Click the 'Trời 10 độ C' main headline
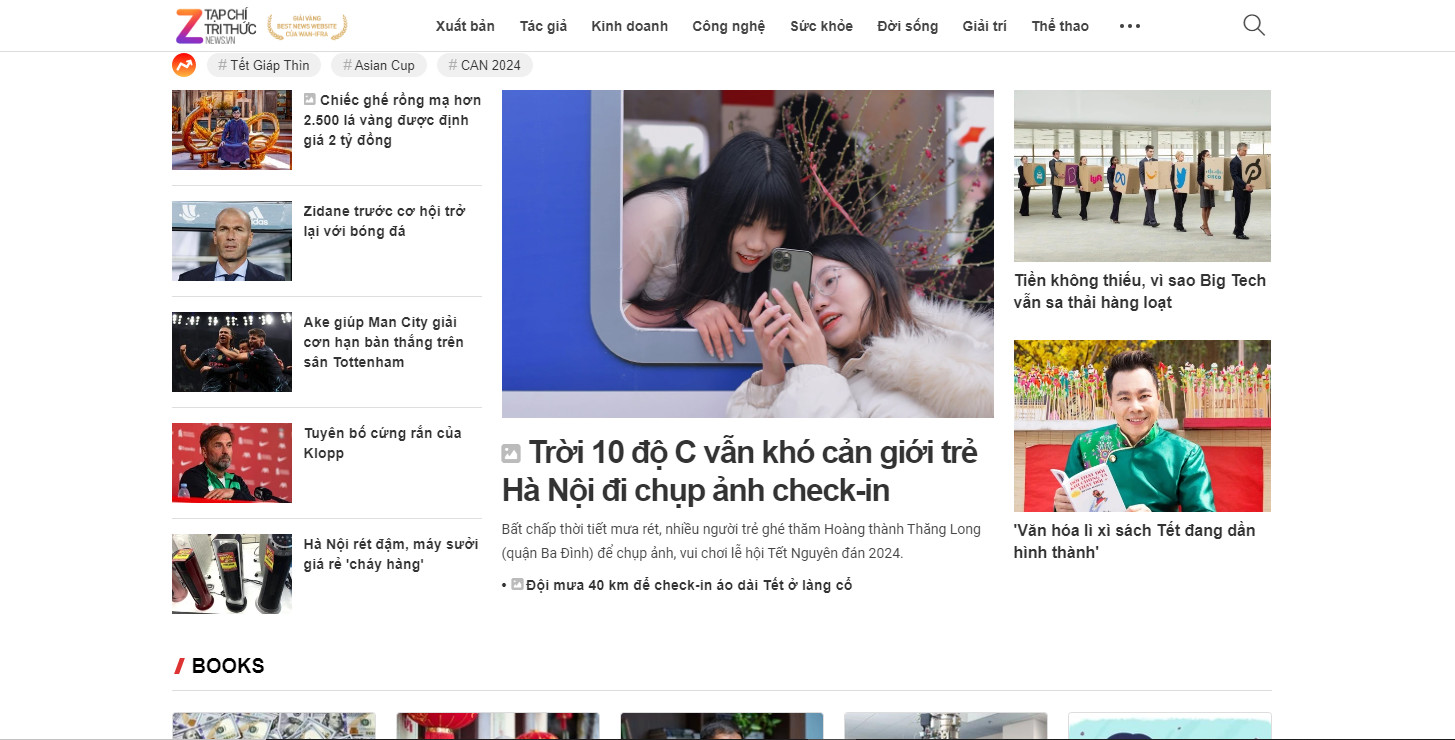The height and width of the screenshot is (740, 1455). point(738,471)
